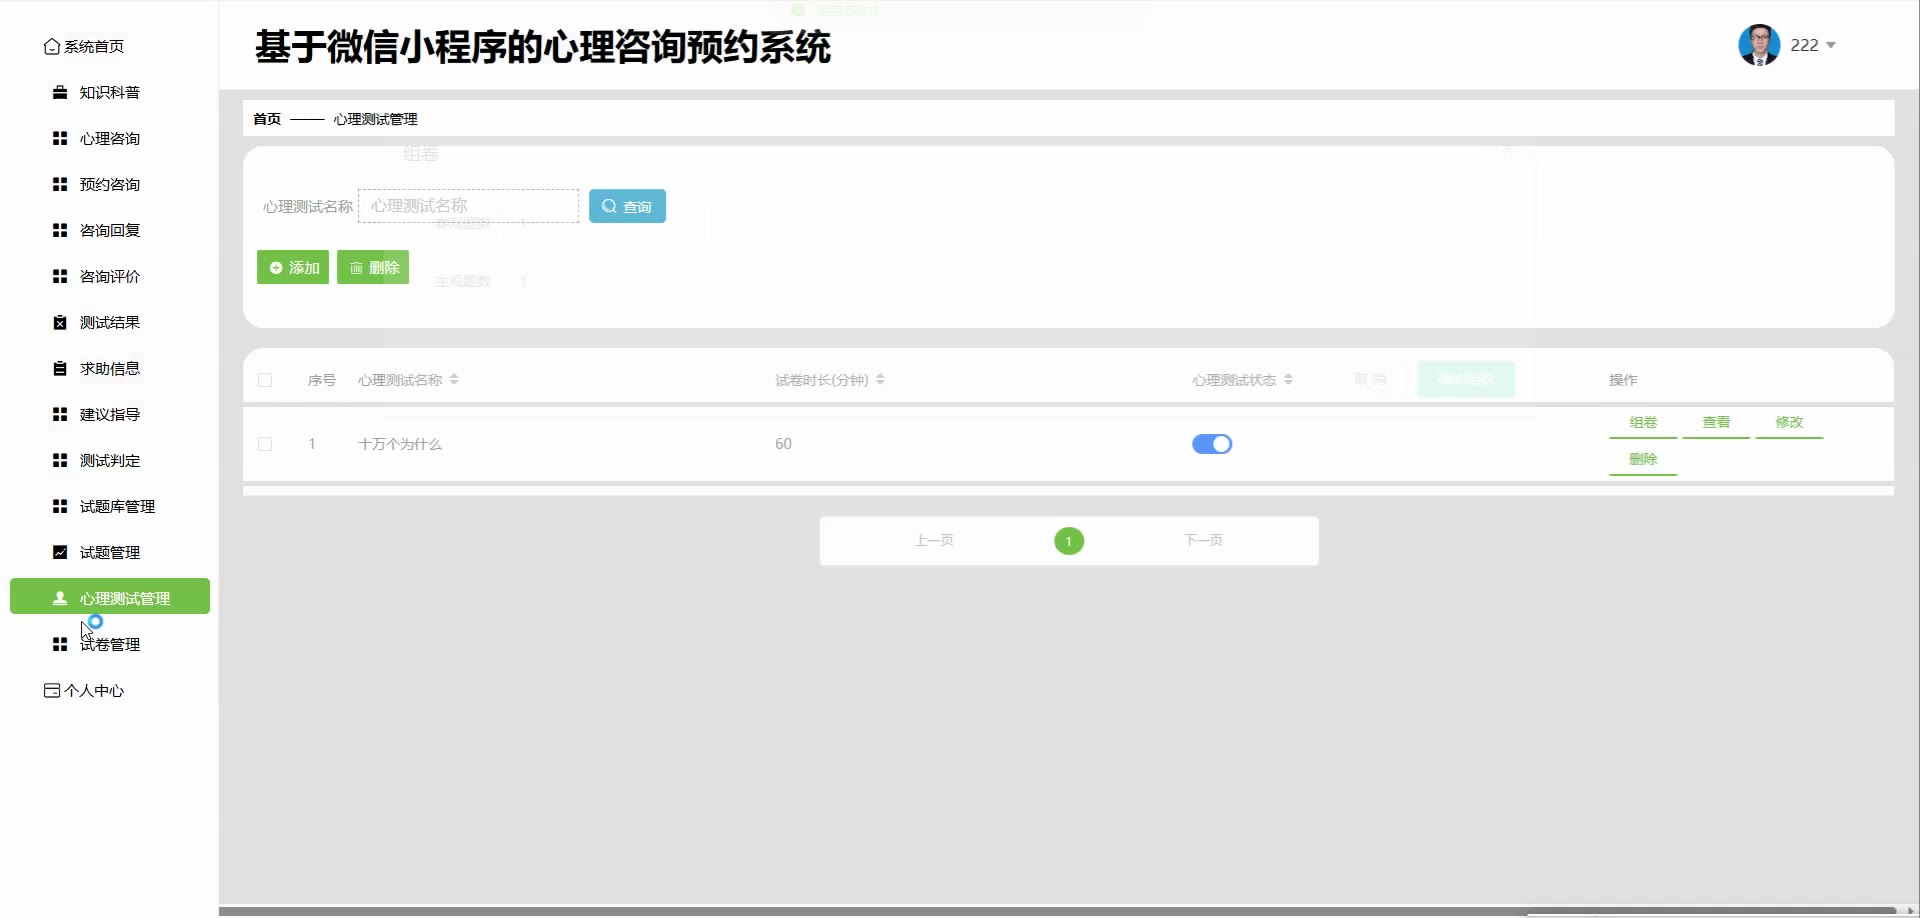Open 试题库管理 in the sidebar
Screen dimensions: 1920x918
117,507
